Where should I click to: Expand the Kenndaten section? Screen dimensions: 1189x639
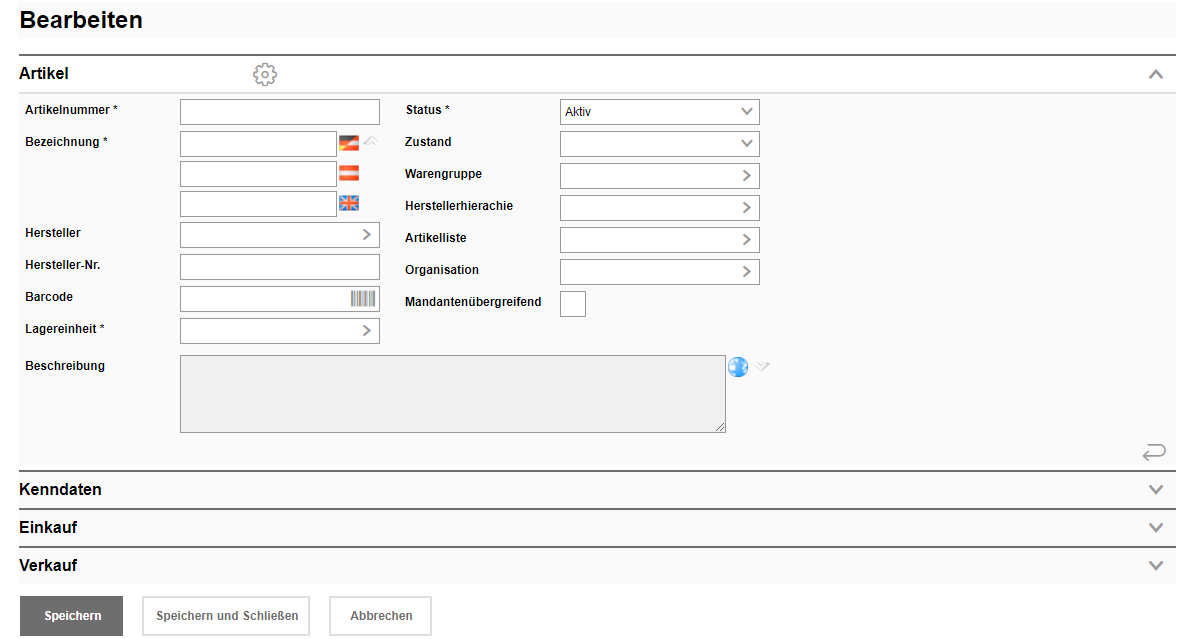[x=1156, y=490]
